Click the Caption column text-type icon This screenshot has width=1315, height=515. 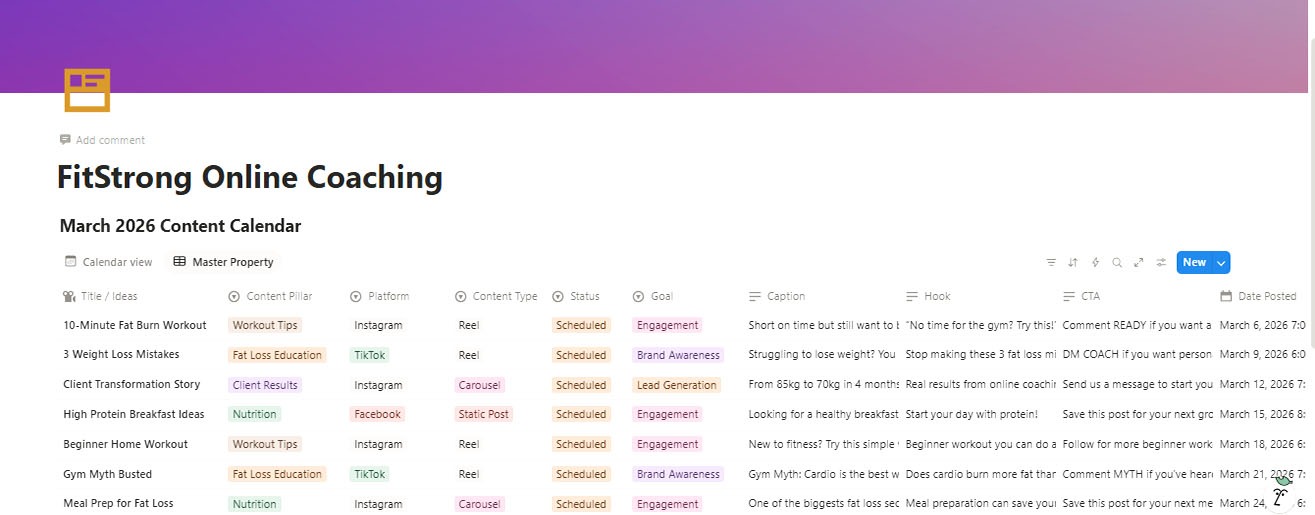click(755, 296)
